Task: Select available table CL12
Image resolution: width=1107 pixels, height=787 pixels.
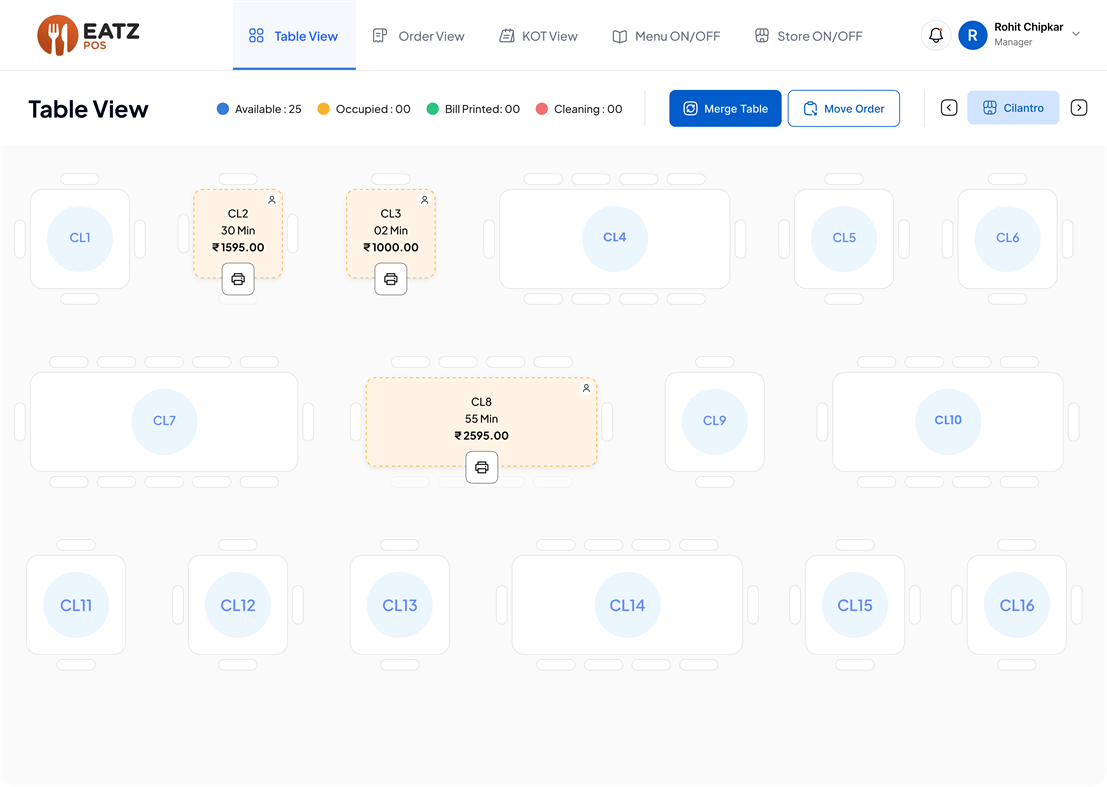Action: [238, 605]
